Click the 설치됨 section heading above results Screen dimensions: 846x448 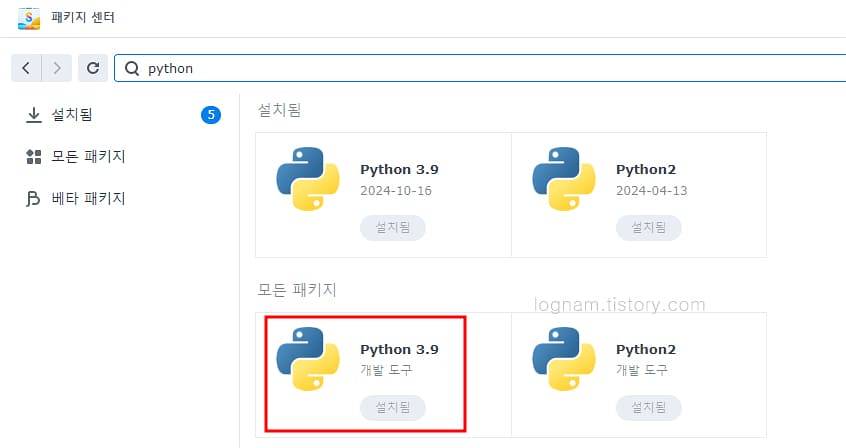click(279, 110)
